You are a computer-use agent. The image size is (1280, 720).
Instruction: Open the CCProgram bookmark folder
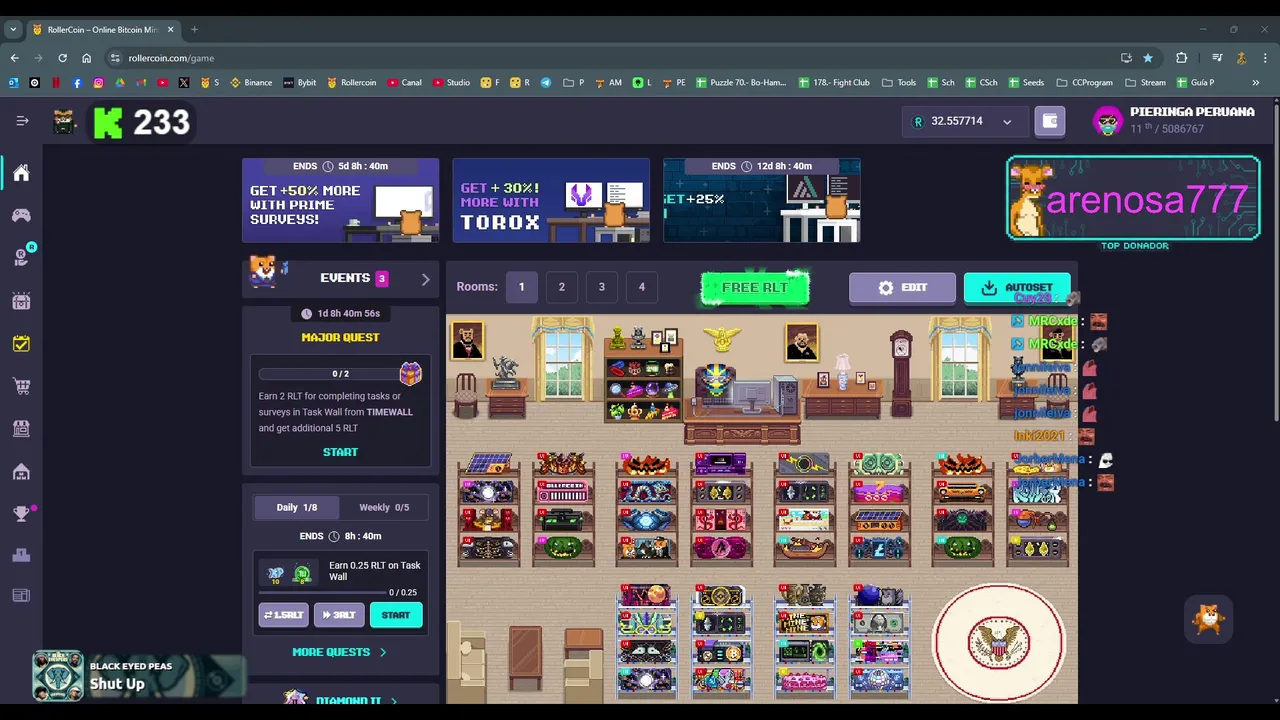[1083, 83]
